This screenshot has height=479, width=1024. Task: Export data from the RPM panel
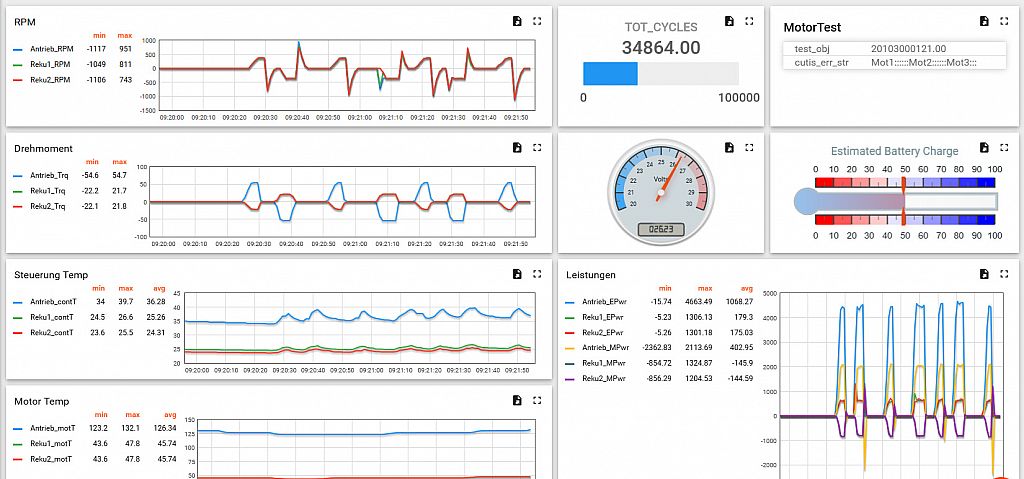coord(517,21)
